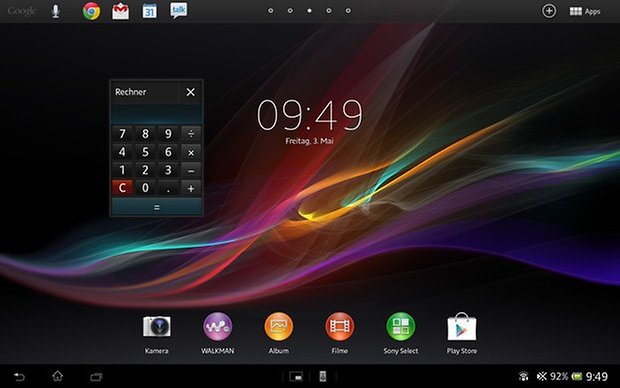This screenshot has height=388, width=620.
Task: Tap the Google search box
Action: (22, 11)
